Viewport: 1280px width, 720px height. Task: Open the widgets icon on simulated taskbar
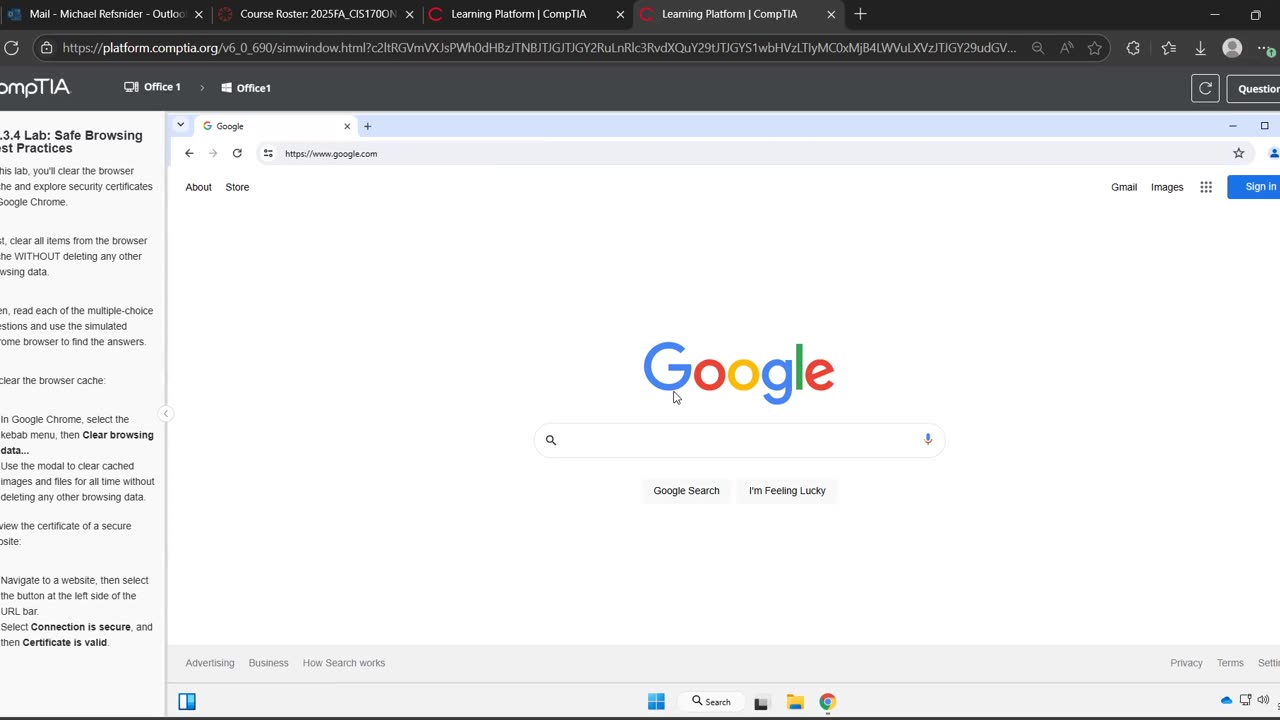(187, 701)
